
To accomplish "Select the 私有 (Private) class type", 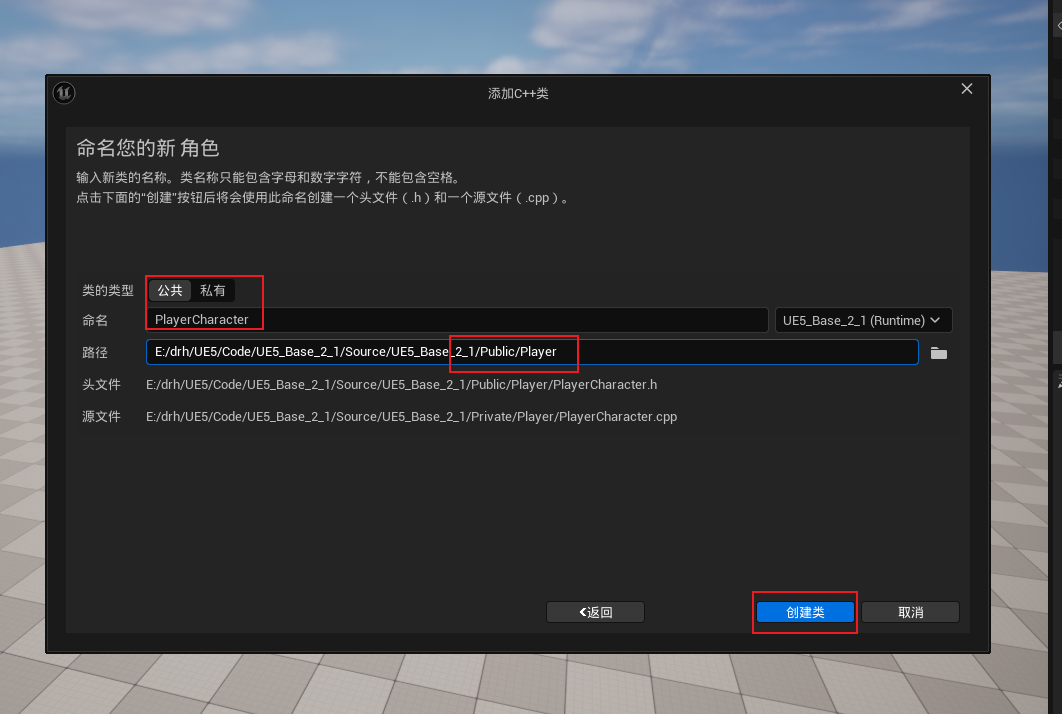I will [x=213, y=290].
